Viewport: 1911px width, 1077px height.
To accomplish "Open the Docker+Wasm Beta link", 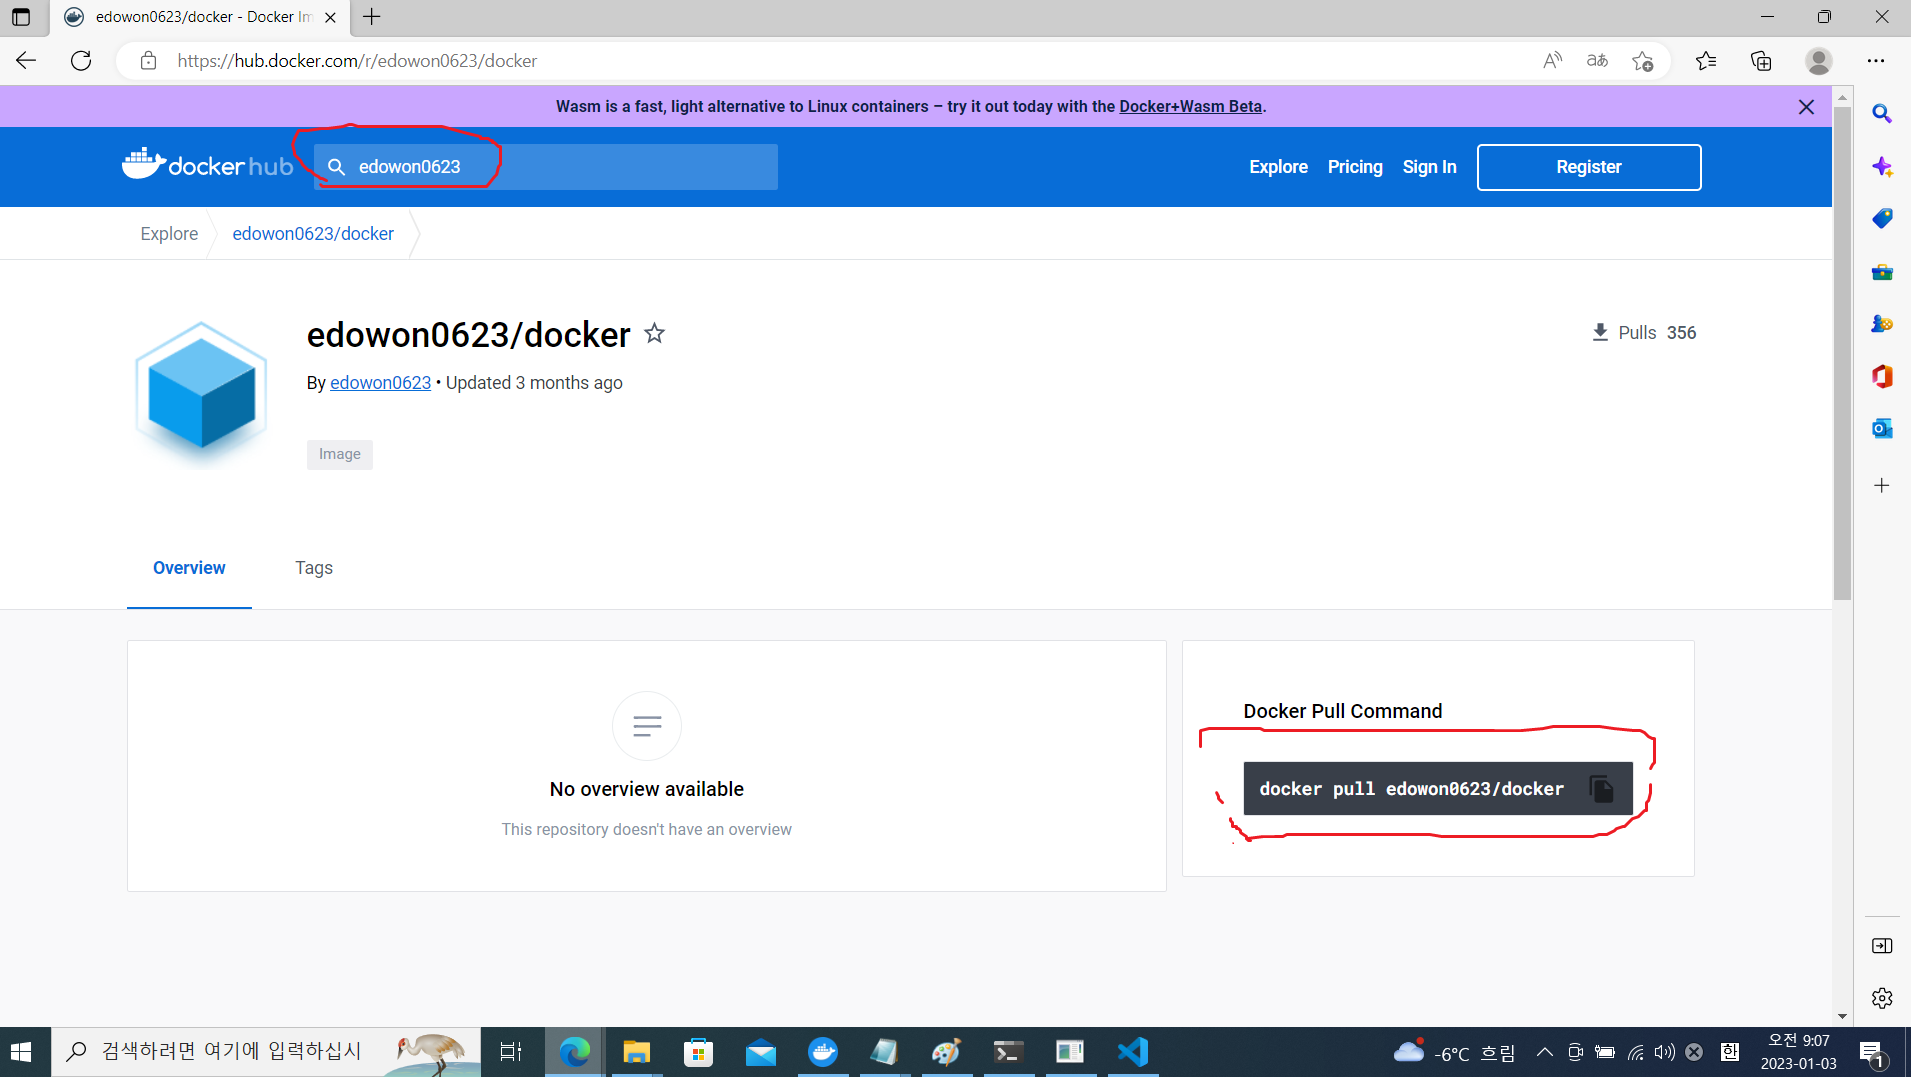I will pos(1190,106).
